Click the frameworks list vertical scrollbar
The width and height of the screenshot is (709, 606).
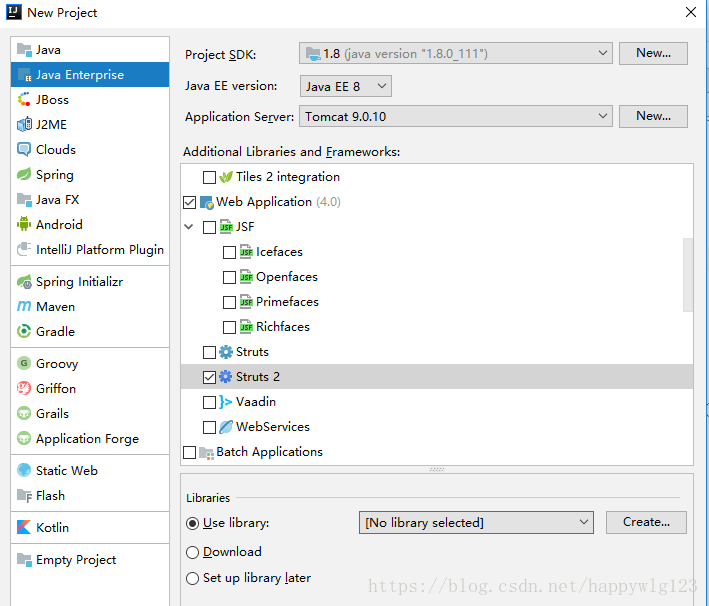tap(688, 275)
